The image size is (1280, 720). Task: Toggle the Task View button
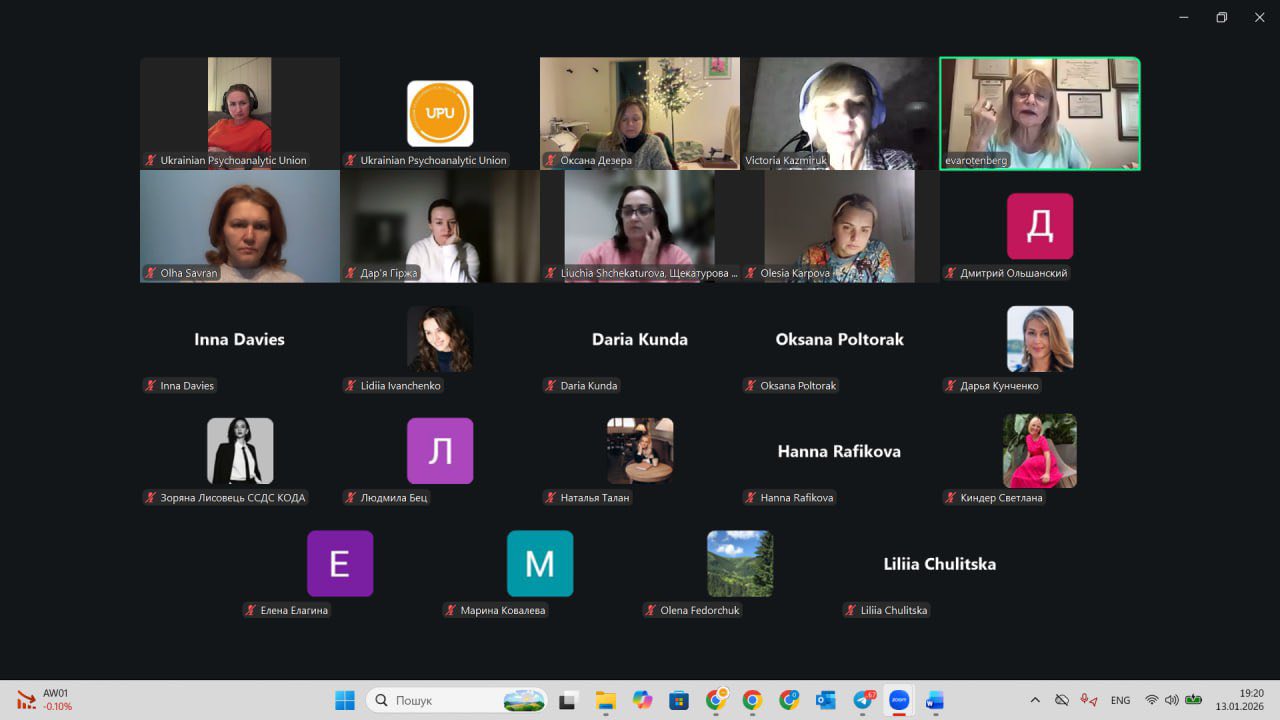tap(568, 700)
